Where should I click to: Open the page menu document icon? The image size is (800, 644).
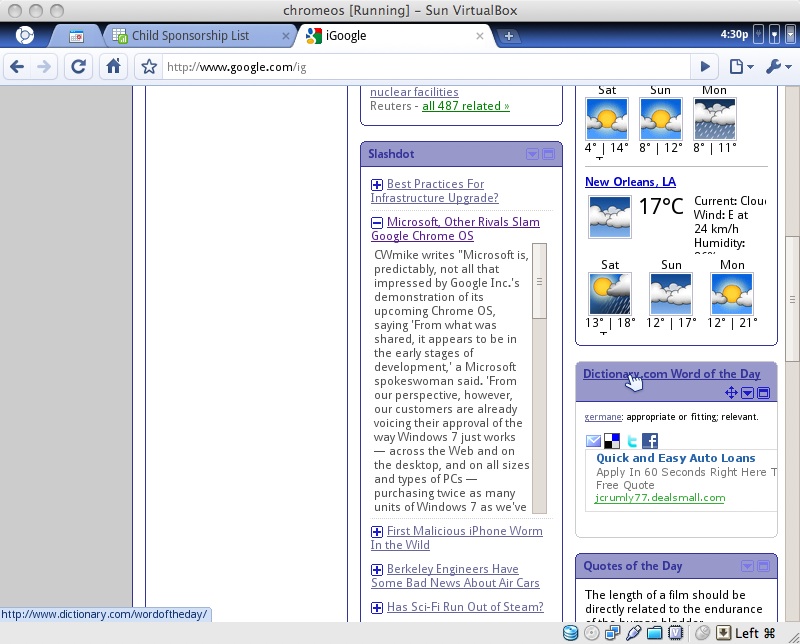click(x=741, y=66)
